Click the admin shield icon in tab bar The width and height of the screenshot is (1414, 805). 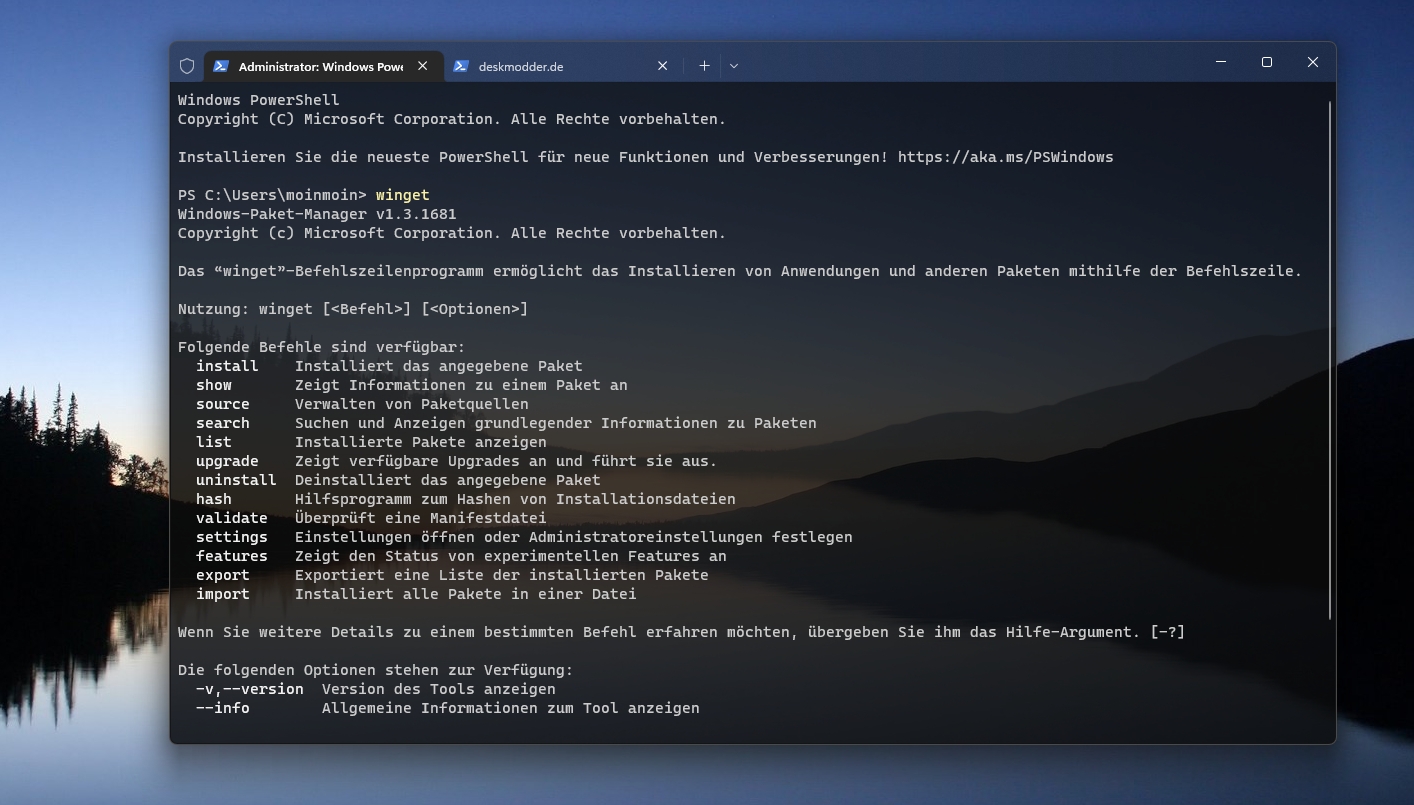tap(187, 66)
